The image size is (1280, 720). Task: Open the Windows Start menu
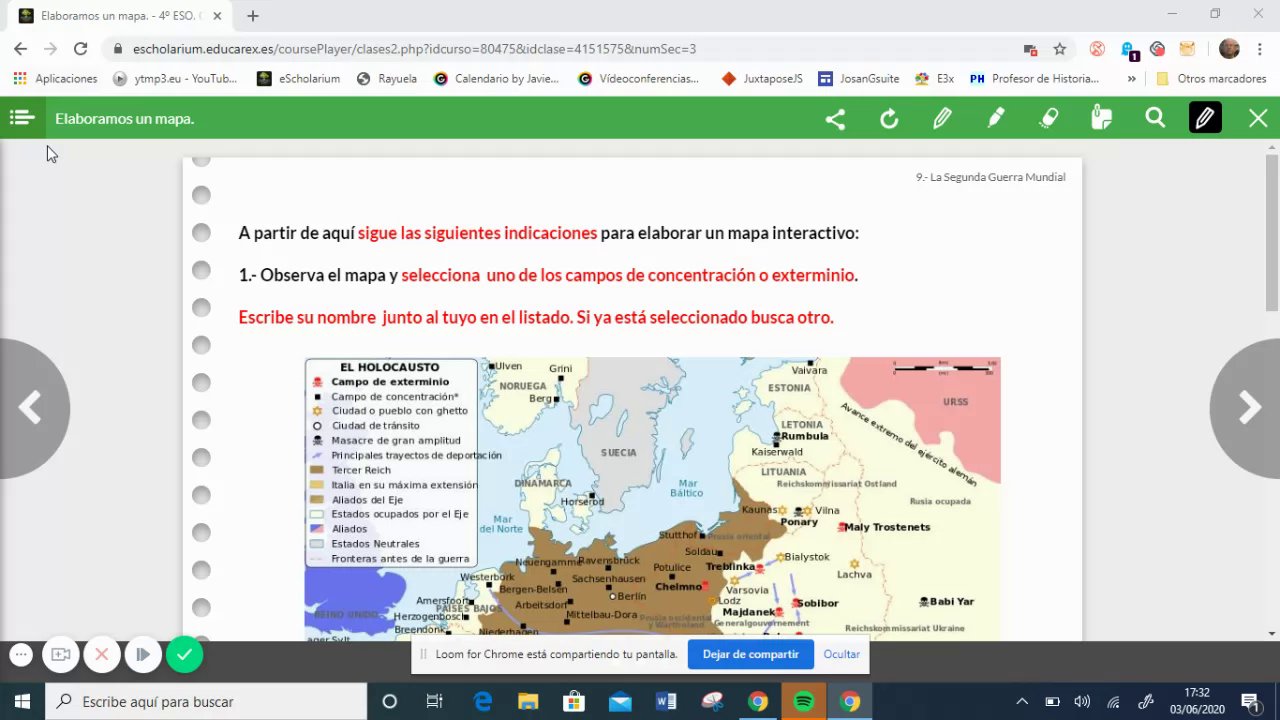point(22,701)
